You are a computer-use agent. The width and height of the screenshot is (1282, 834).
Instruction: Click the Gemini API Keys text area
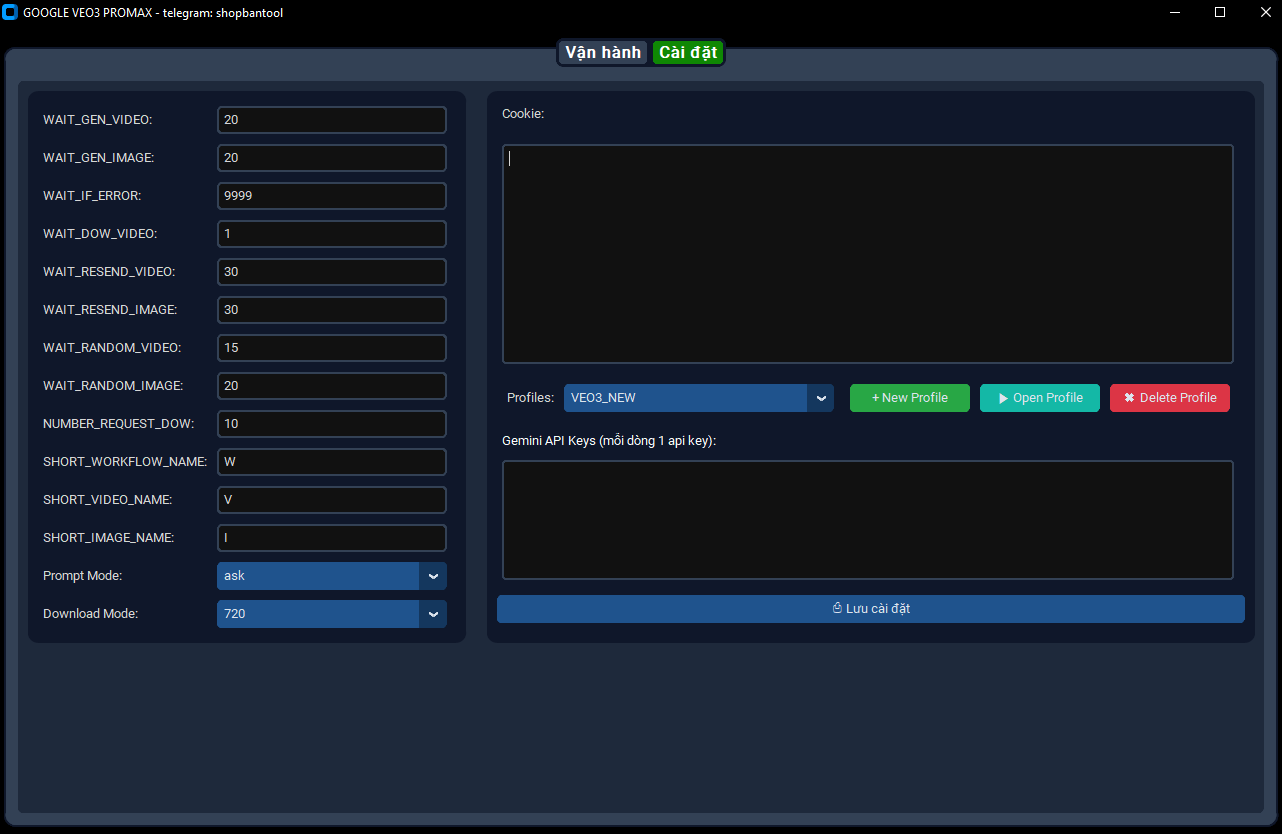click(x=868, y=519)
